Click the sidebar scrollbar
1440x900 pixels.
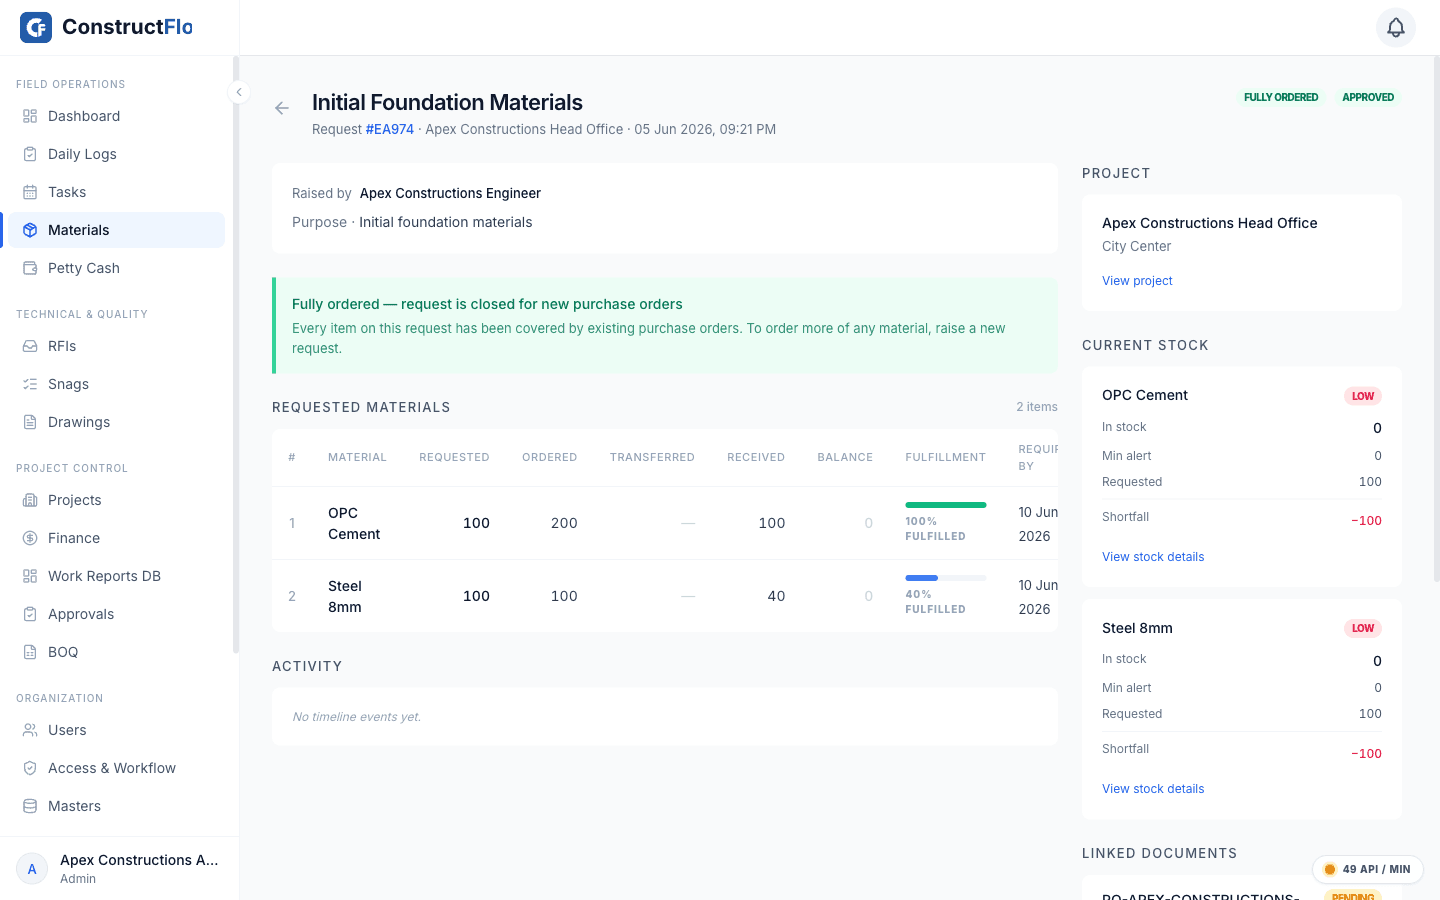pos(236,355)
